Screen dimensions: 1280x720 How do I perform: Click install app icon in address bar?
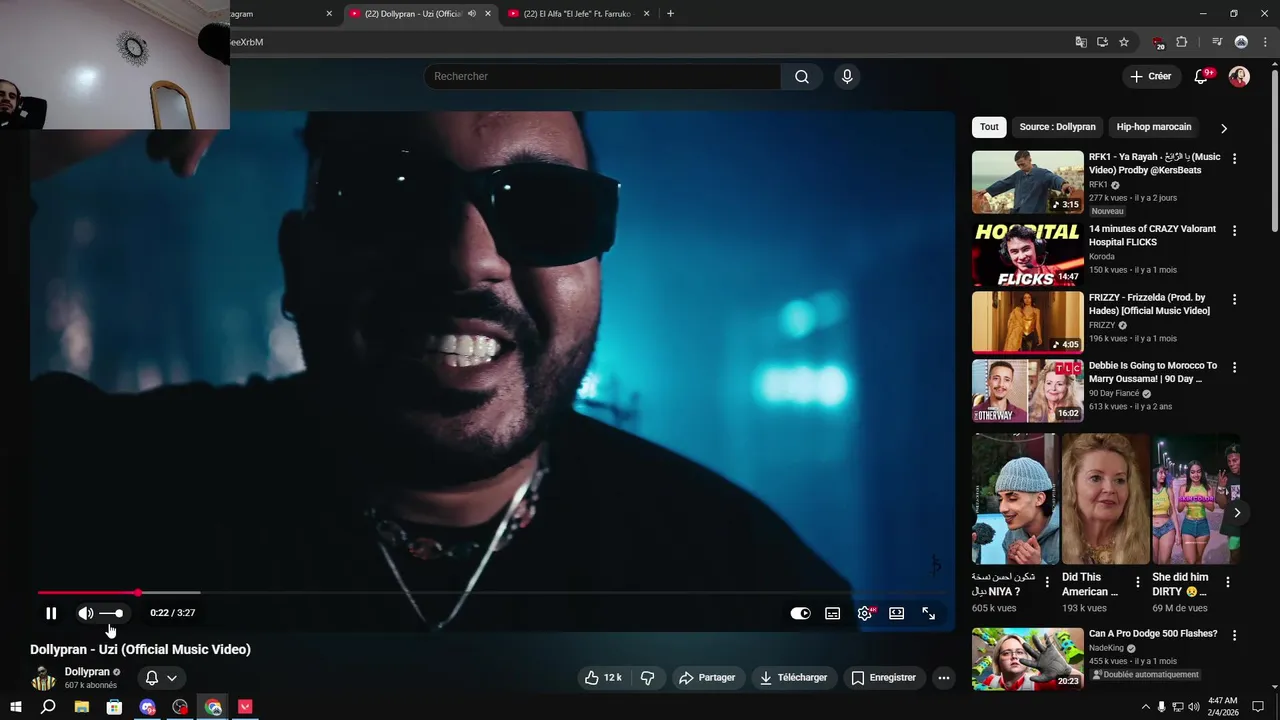1102,42
